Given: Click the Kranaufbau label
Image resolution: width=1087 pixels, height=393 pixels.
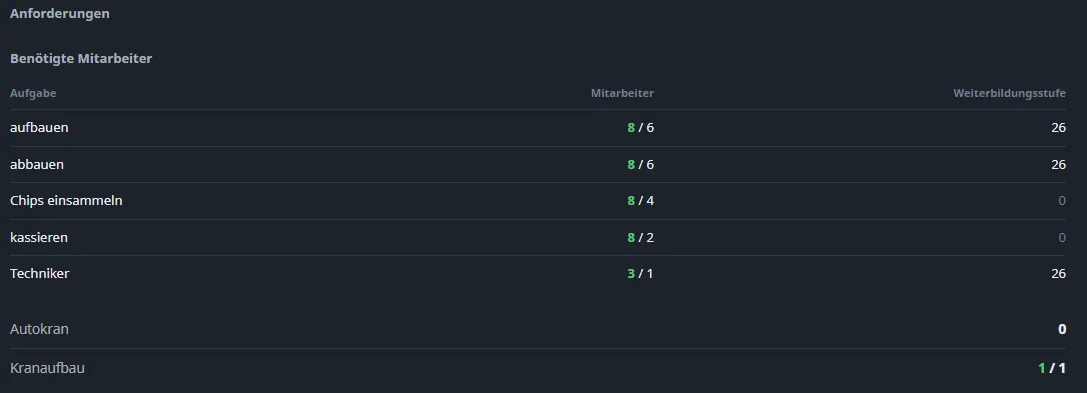Looking at the screenshot, I should coord(47,368).
